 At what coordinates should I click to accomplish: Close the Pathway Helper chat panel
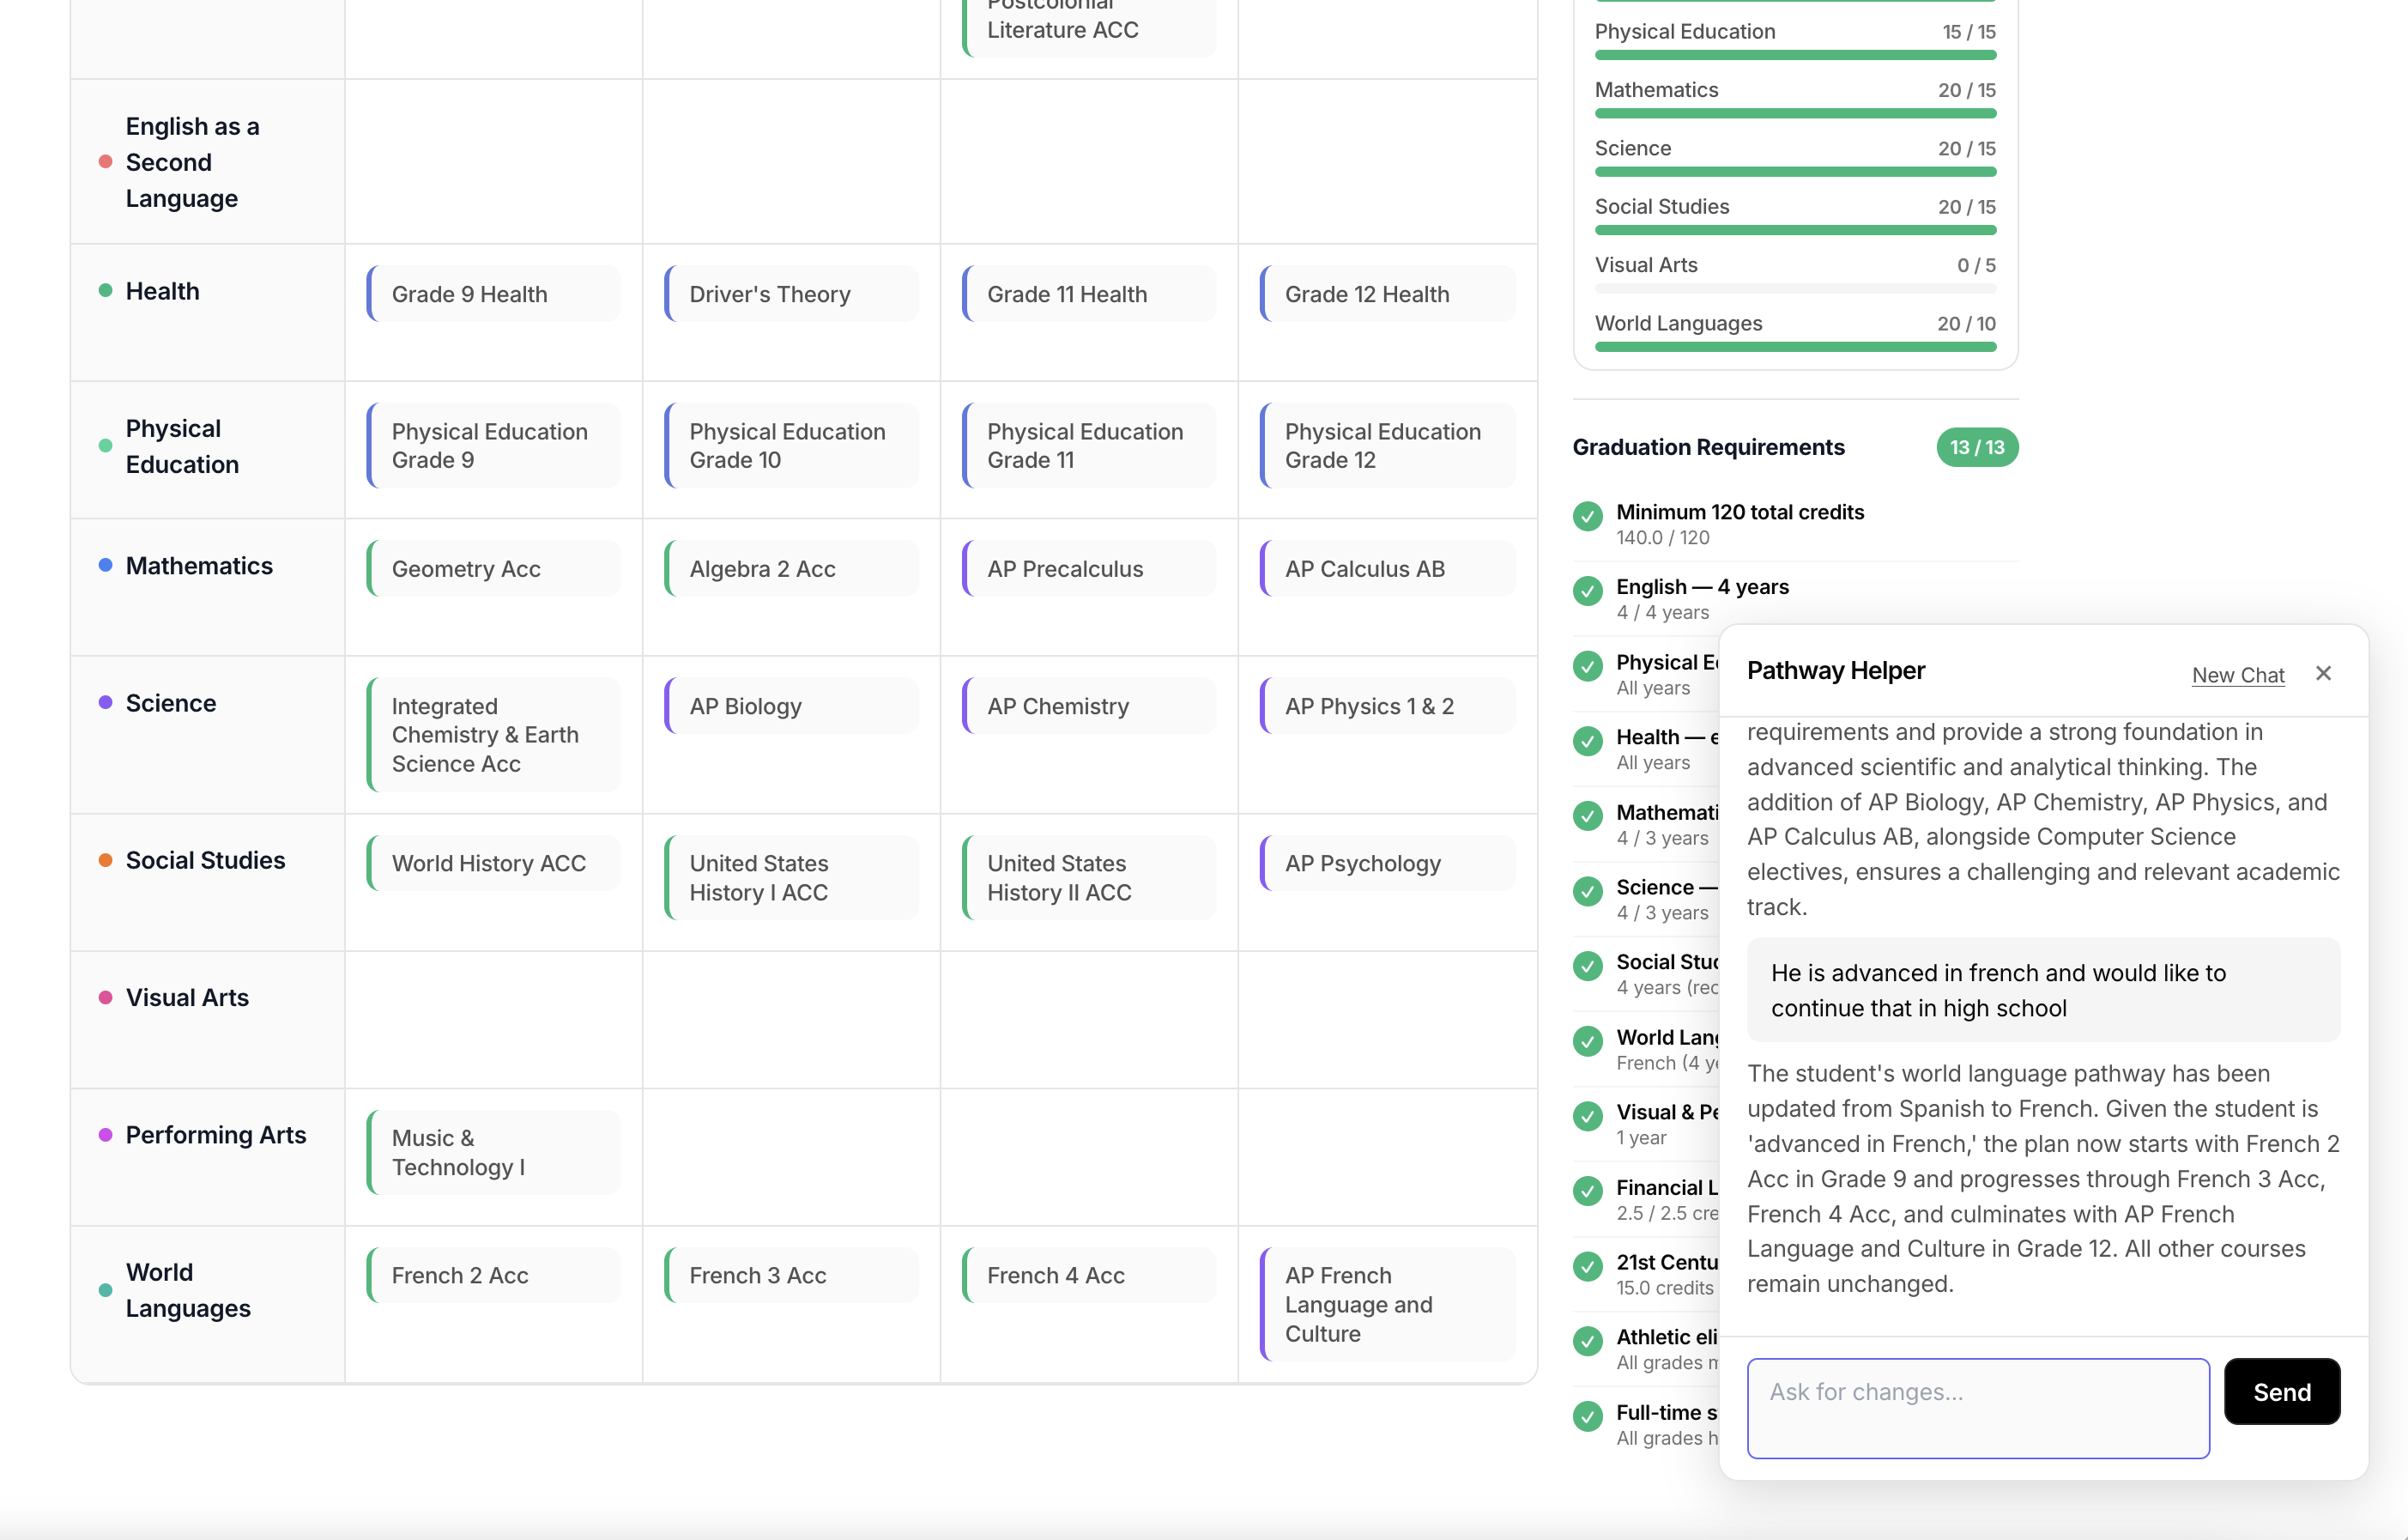[2323, 673]
